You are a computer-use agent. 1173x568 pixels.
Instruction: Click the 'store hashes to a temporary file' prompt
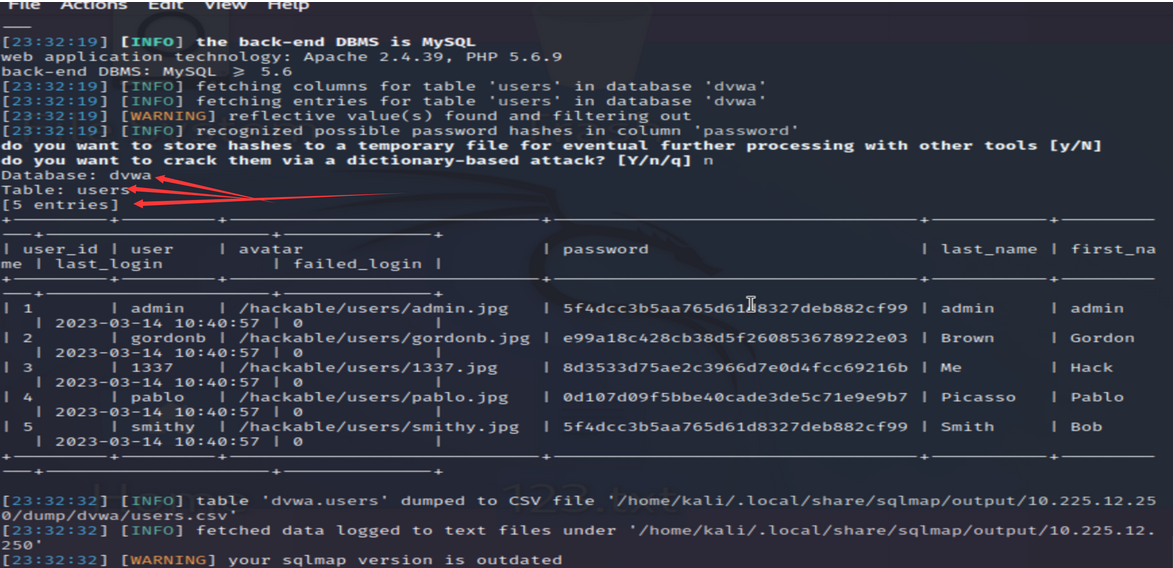(x=551, y=145)
